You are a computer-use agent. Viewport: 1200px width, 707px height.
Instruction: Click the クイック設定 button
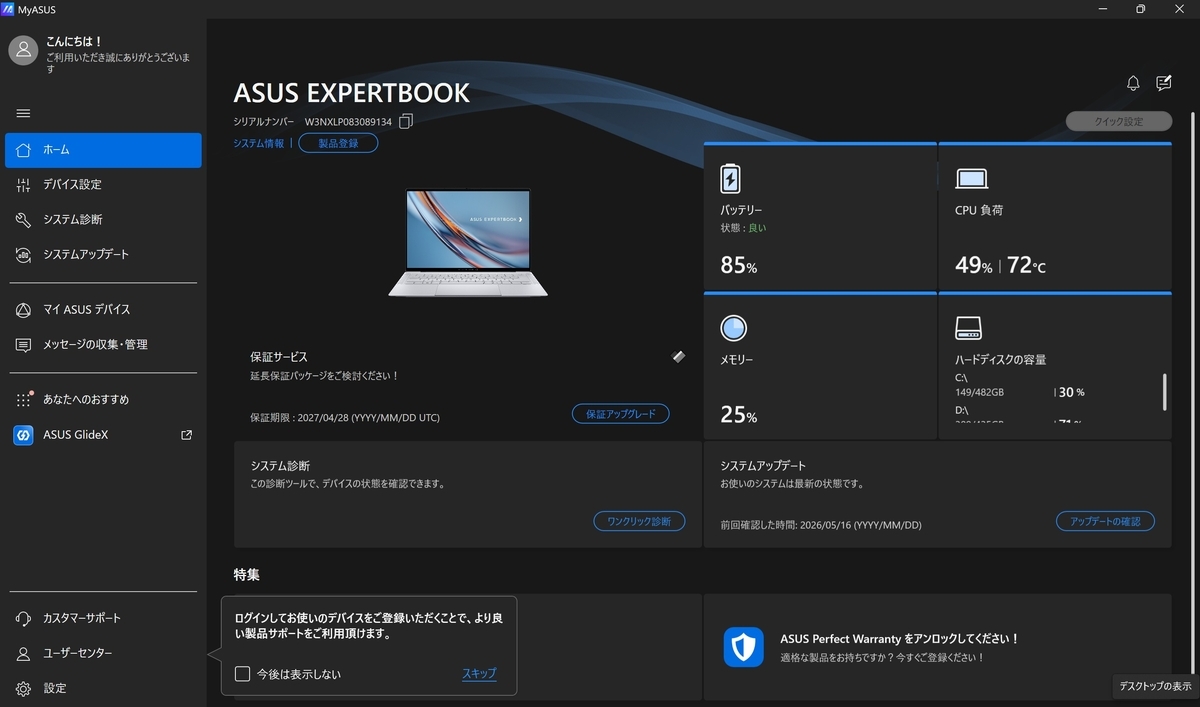tap(1119, 121)
